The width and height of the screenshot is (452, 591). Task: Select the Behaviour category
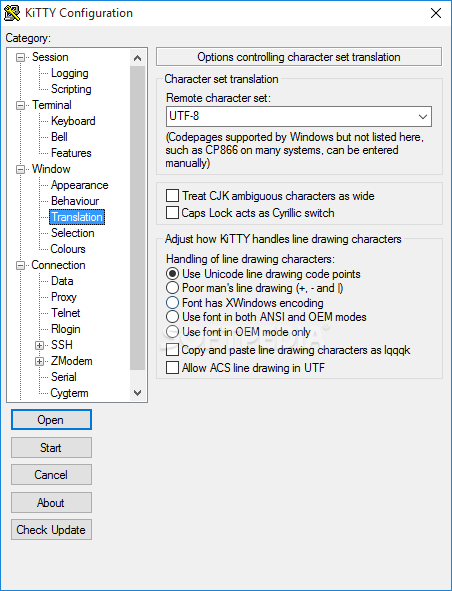point(75,201)
